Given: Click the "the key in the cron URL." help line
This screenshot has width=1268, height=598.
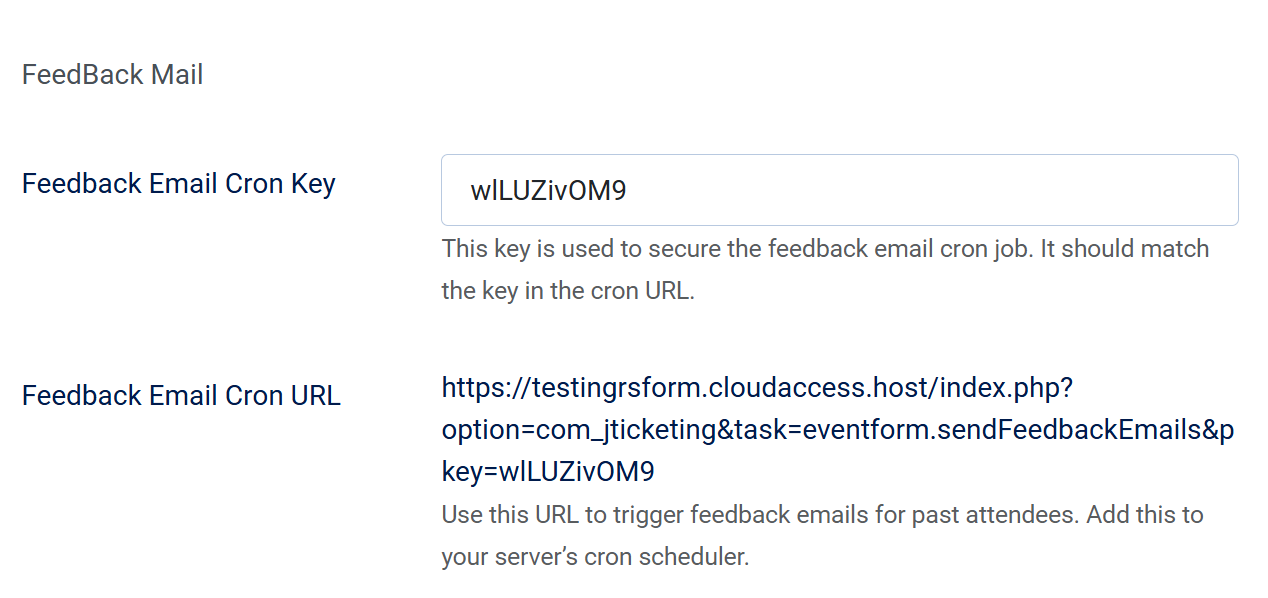Looking at the screenshot, I should click(567, 292).
